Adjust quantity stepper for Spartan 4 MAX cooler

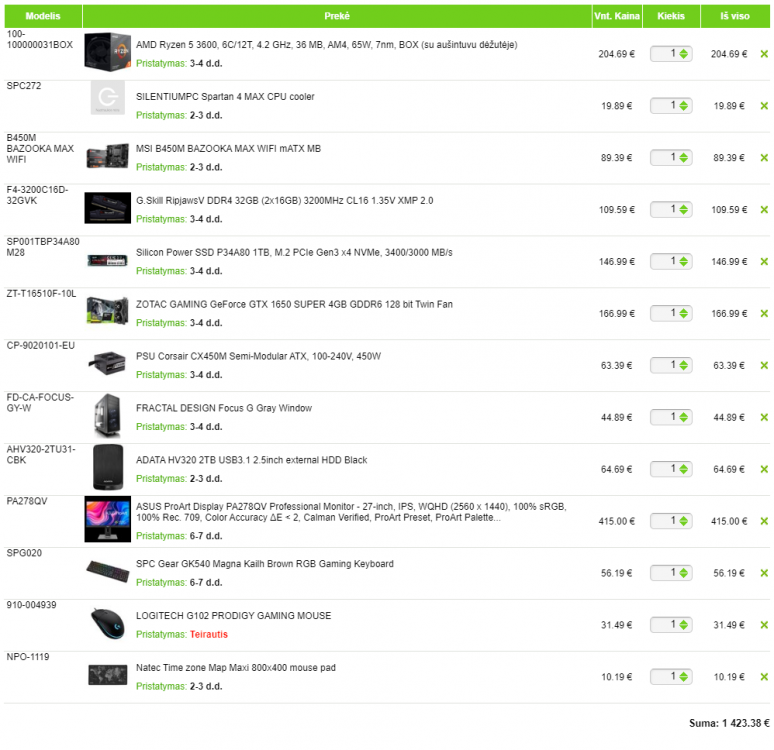coord(683,106)
